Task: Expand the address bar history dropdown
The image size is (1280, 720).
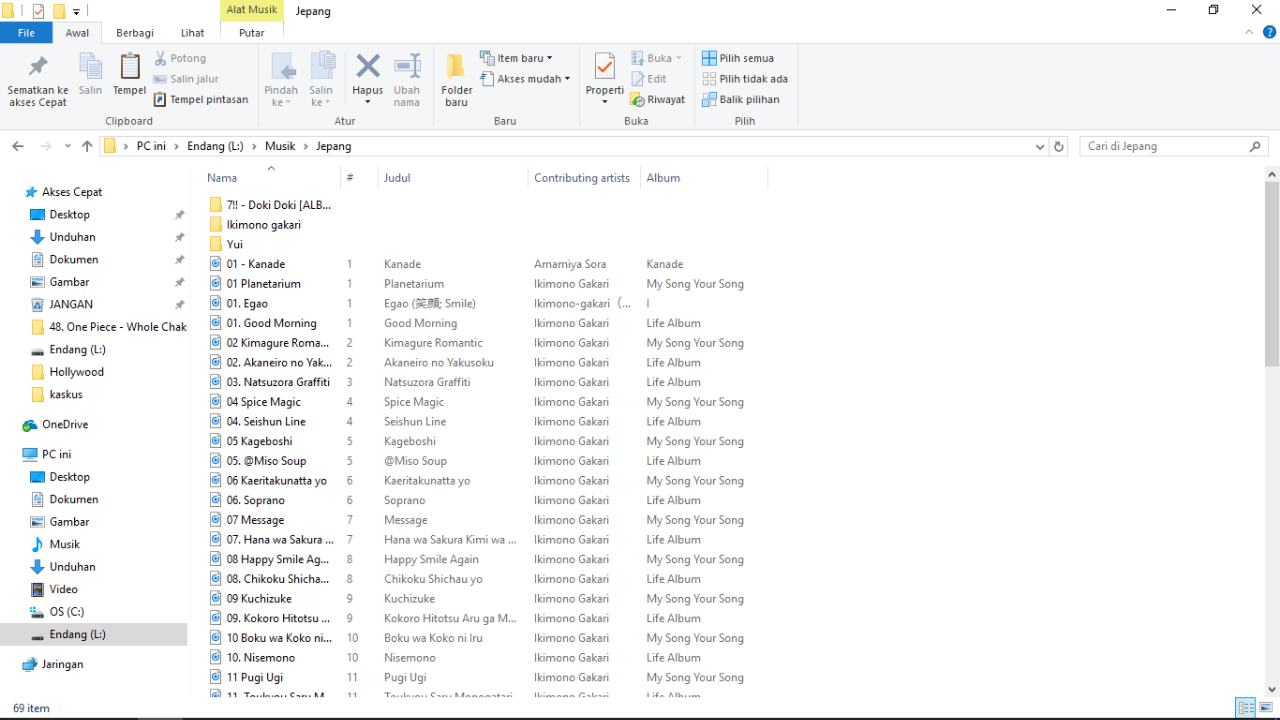Action: pyautogui.click(x=1040, y=146)
